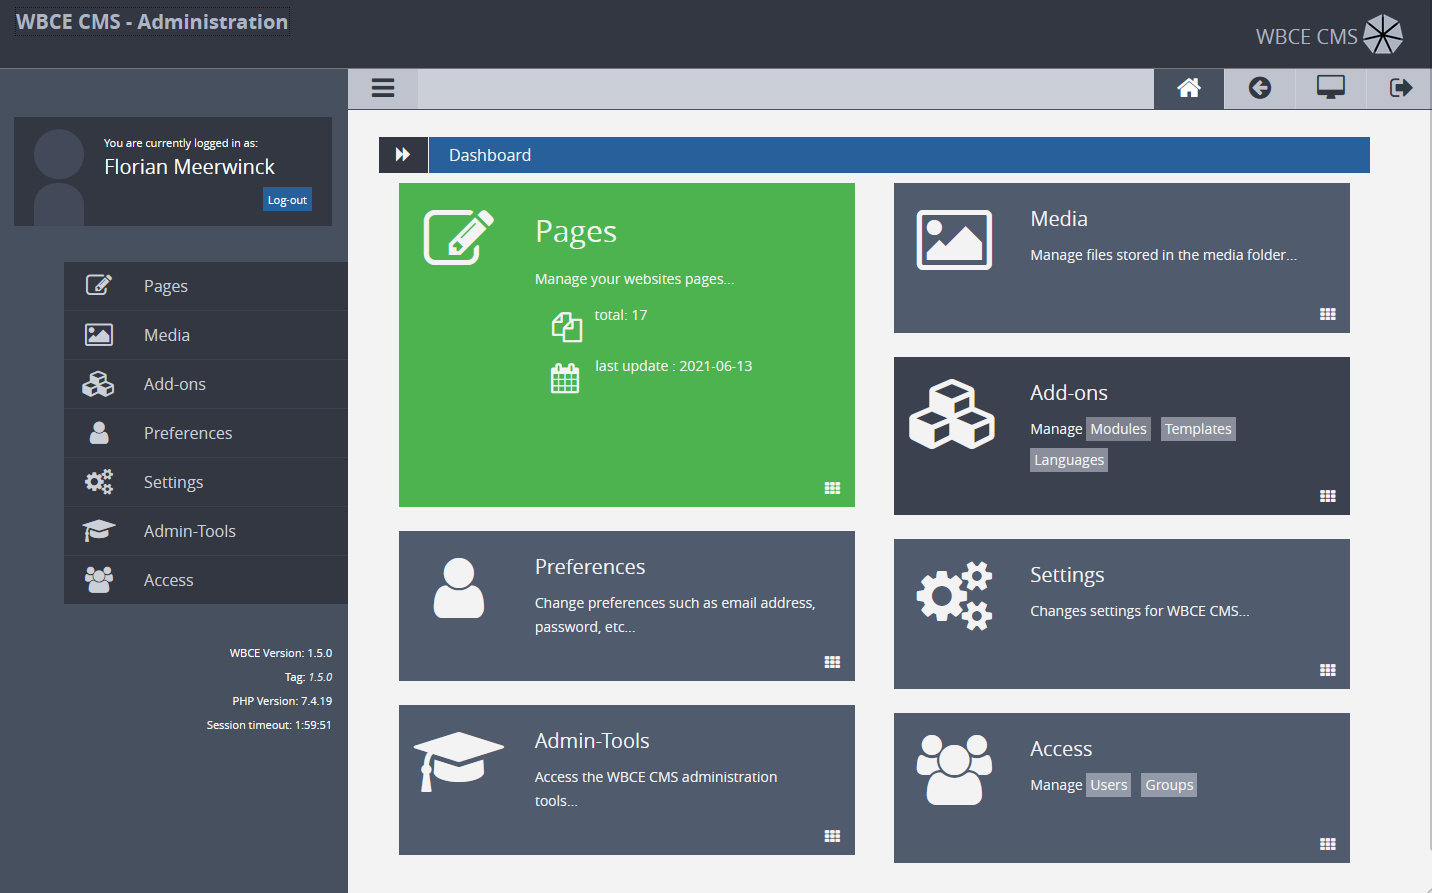The width and height of the screenshot is (1432, 893).
Task: Open the Modules link in Add-ons
Action: [x=1118, y=429]
